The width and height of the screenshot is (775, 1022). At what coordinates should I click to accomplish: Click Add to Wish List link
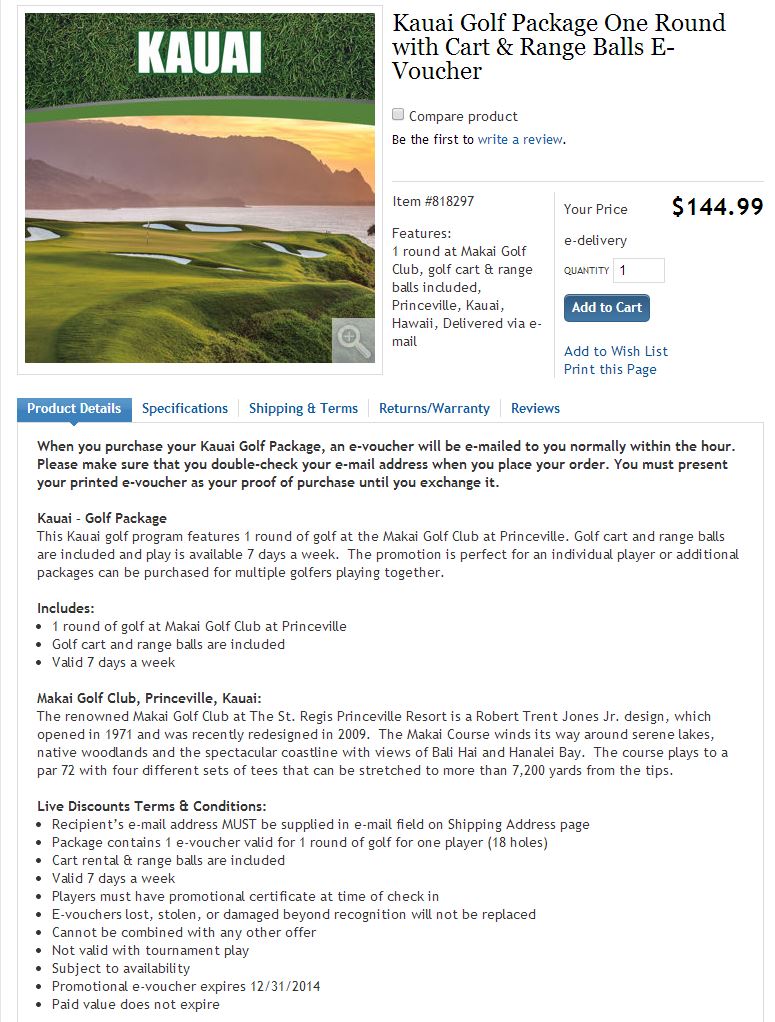[615, 351]
